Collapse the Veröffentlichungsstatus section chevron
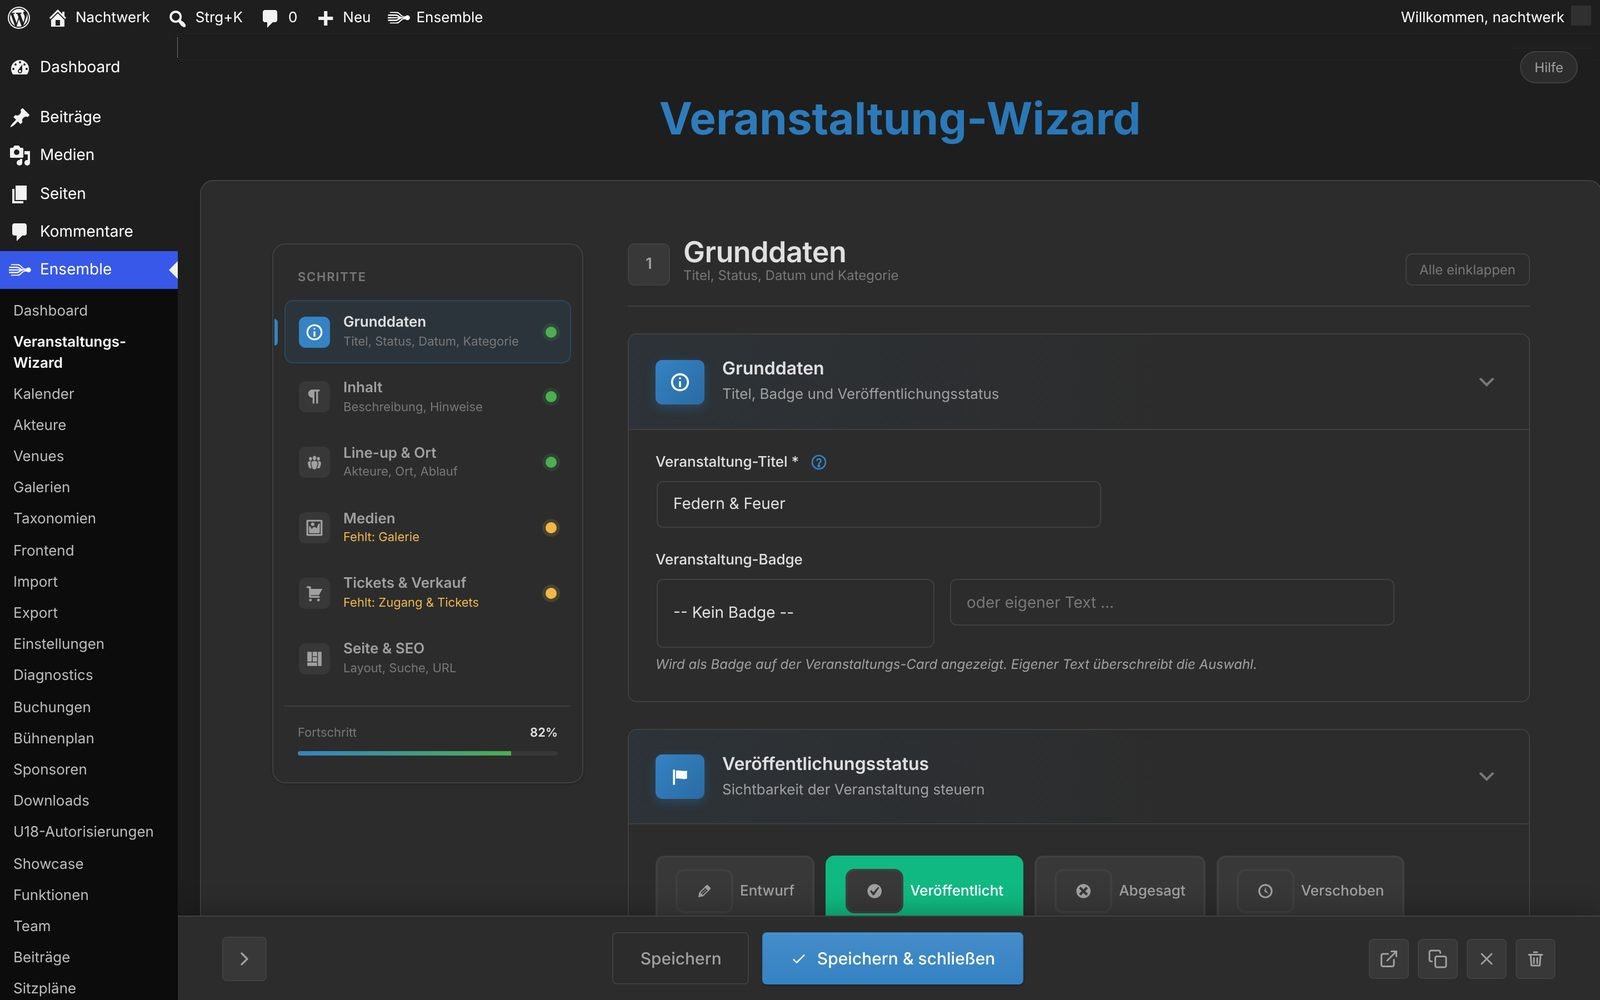The width and height of the screenshot is (1600, 1000). [x=1486, y=777]
